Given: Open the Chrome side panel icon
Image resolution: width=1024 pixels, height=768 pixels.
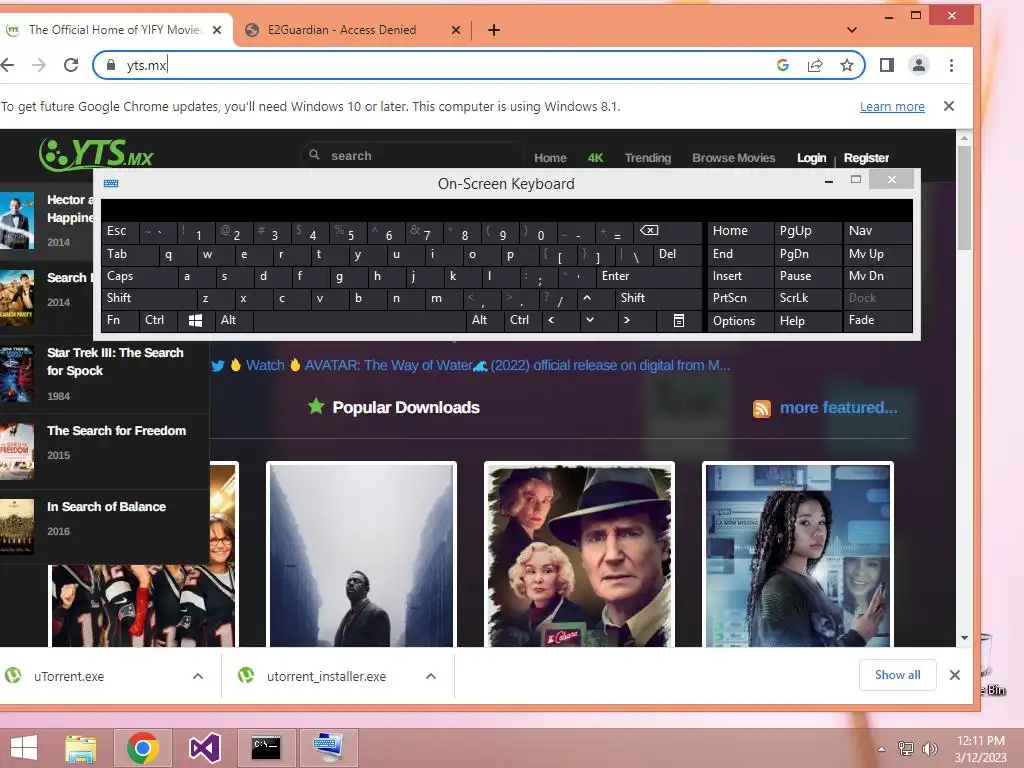Looking at the screenshot, I should tap(886, 65).
